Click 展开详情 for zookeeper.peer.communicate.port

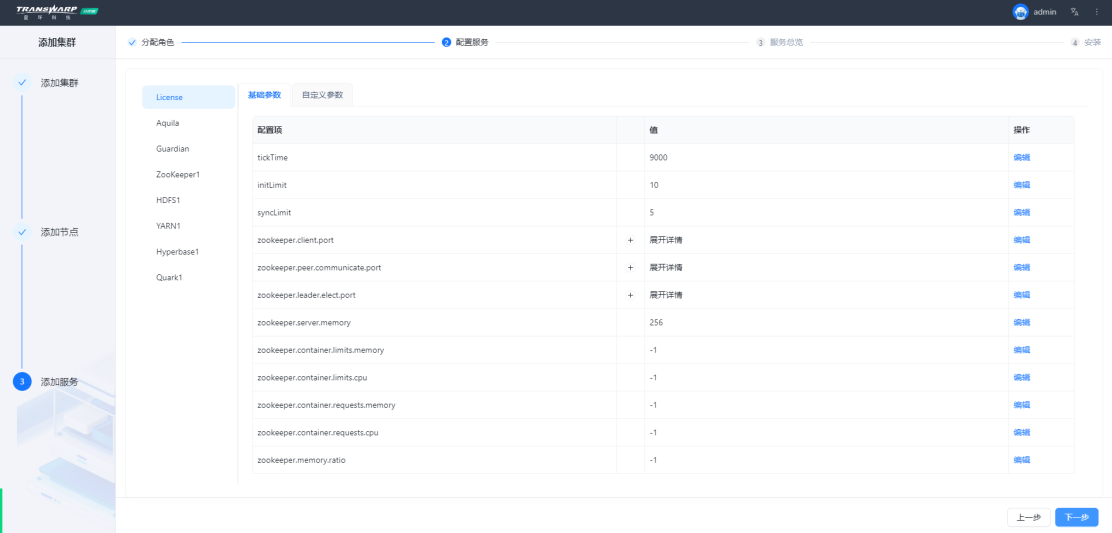(x=665, y=268)
